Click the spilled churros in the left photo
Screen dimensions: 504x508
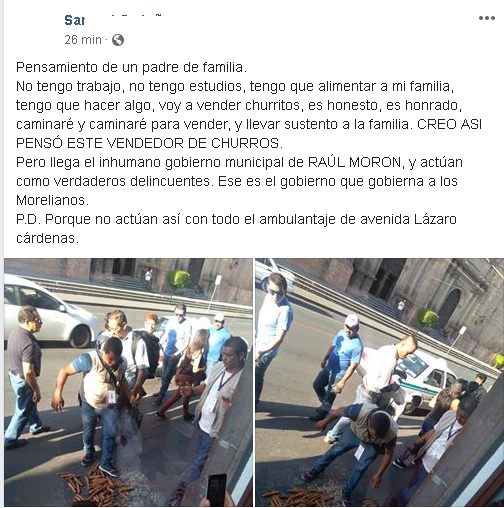97,485
